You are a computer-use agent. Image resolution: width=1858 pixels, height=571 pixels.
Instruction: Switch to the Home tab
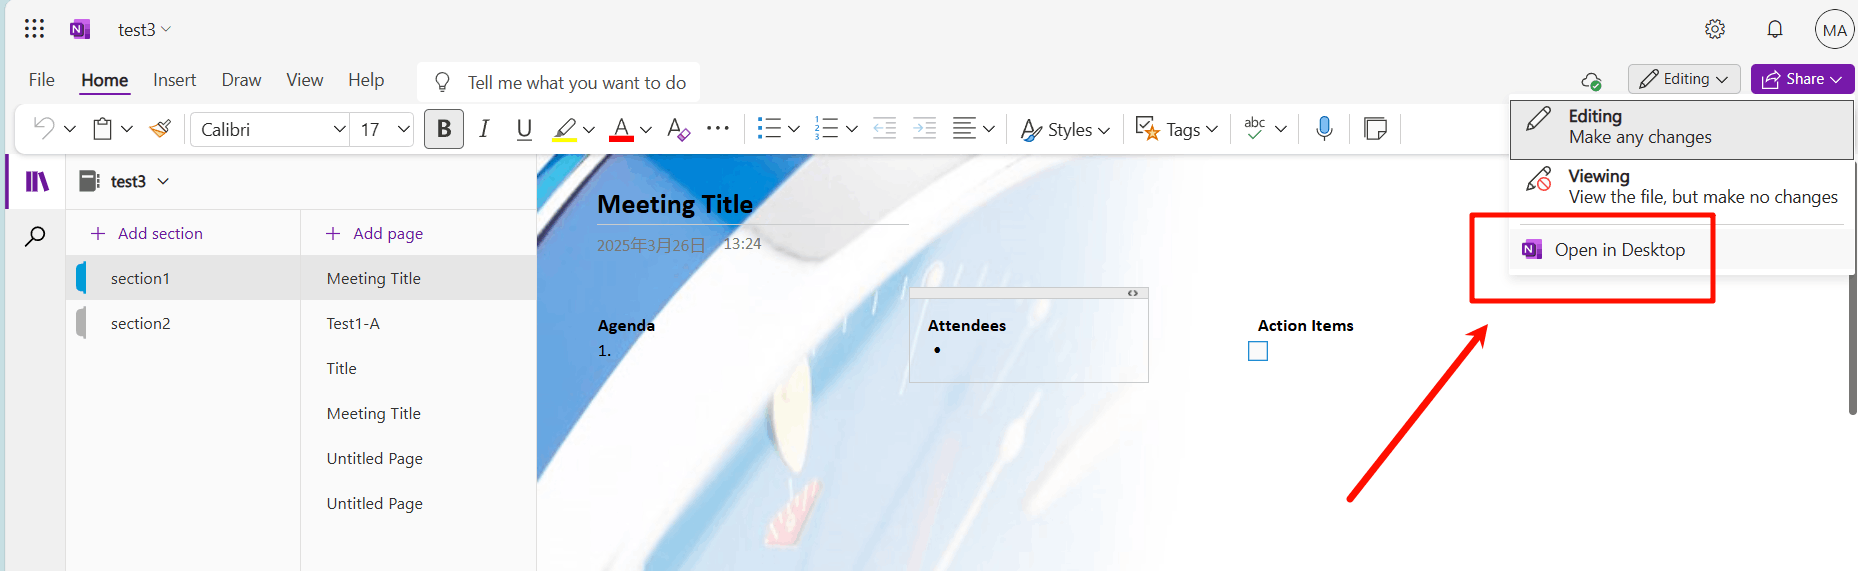coord(105,80)
